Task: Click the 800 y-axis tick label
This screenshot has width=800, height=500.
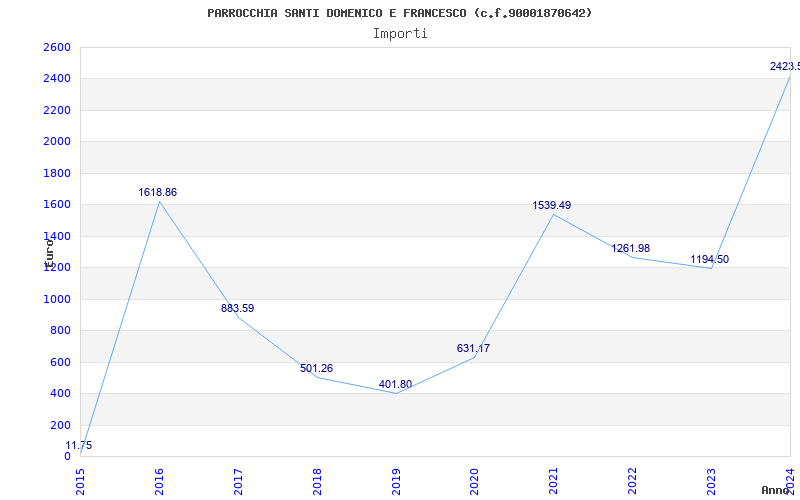Action: pyautogui.click(x=61, y=331)
